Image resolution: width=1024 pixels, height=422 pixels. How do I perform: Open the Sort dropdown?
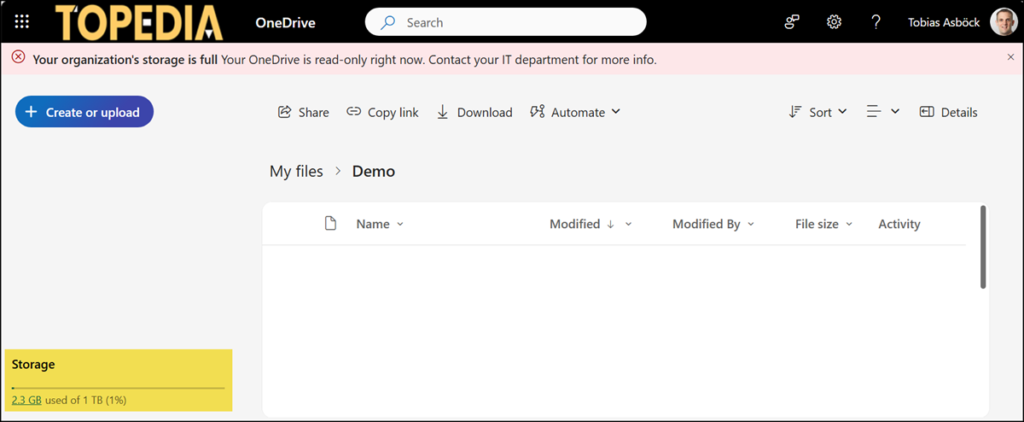click(x=818, y=112)
